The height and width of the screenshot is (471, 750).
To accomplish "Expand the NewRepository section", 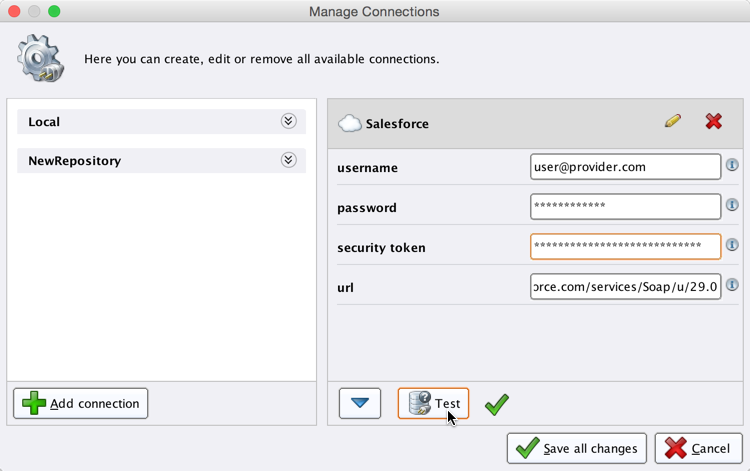I will pos(288,160).
